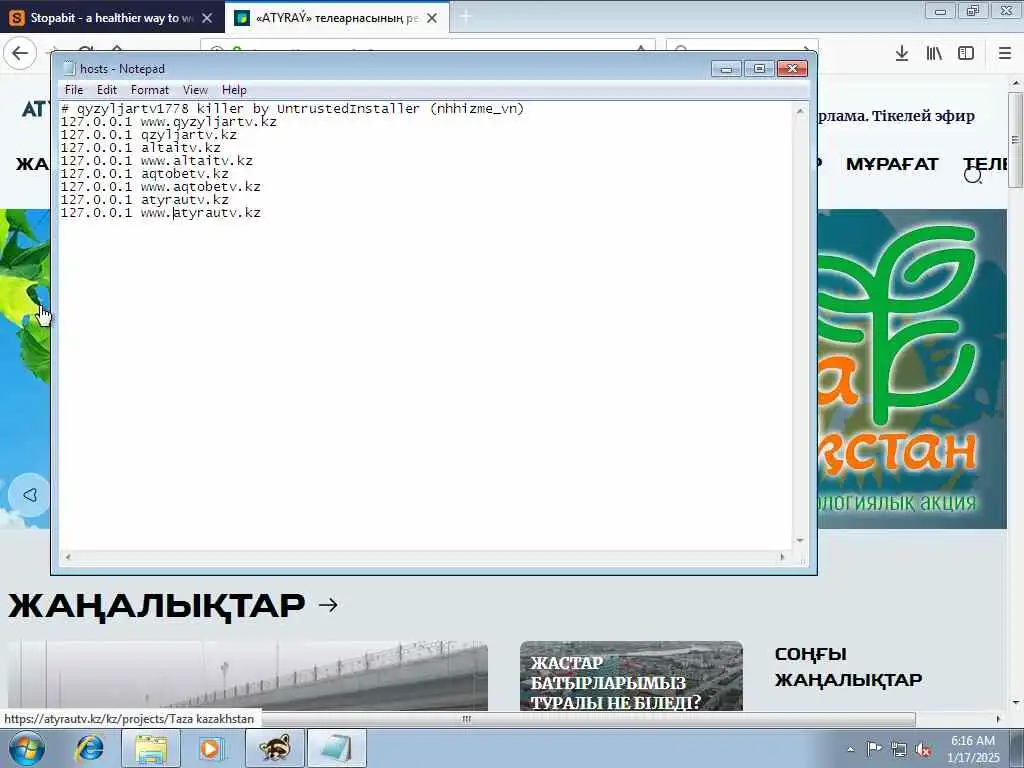Click the Taza Kazakhstan green logo banner
1024x768 pixels.
coord(911,369)
